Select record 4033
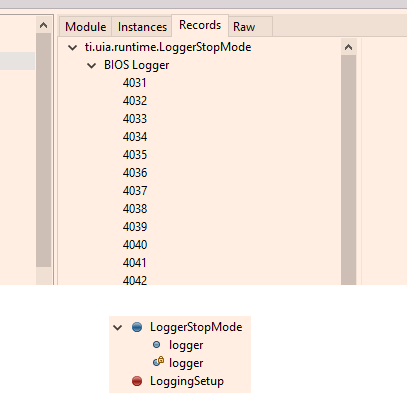 [x=135, y=119]
